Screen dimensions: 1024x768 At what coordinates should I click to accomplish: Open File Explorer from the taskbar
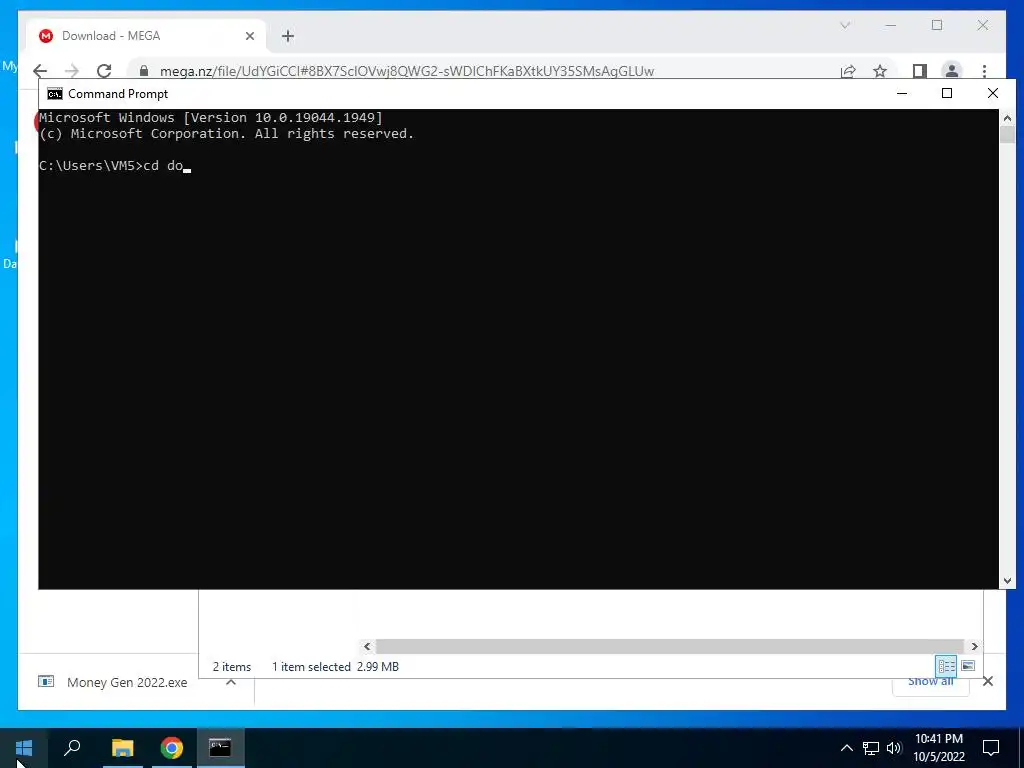[x=122, y=748]
